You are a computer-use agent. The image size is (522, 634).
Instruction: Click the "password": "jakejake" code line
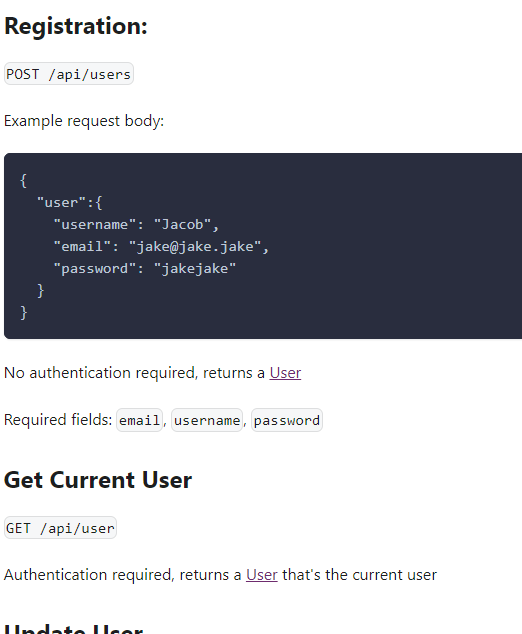[x=145, y=268]
